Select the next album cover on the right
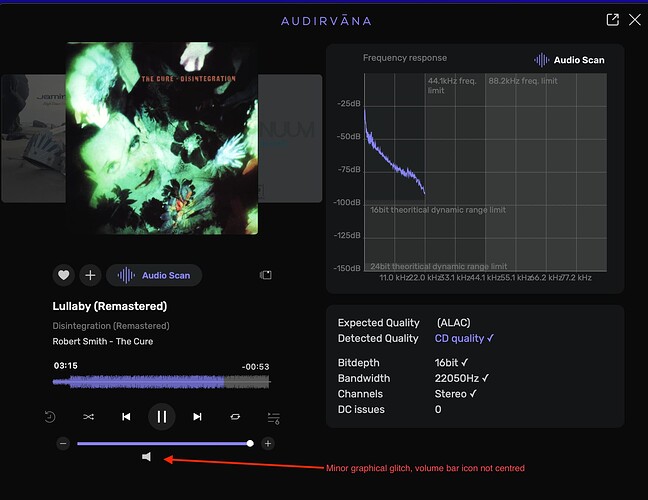This screenshot has width=648, height=500. click(x=290, y=138)
